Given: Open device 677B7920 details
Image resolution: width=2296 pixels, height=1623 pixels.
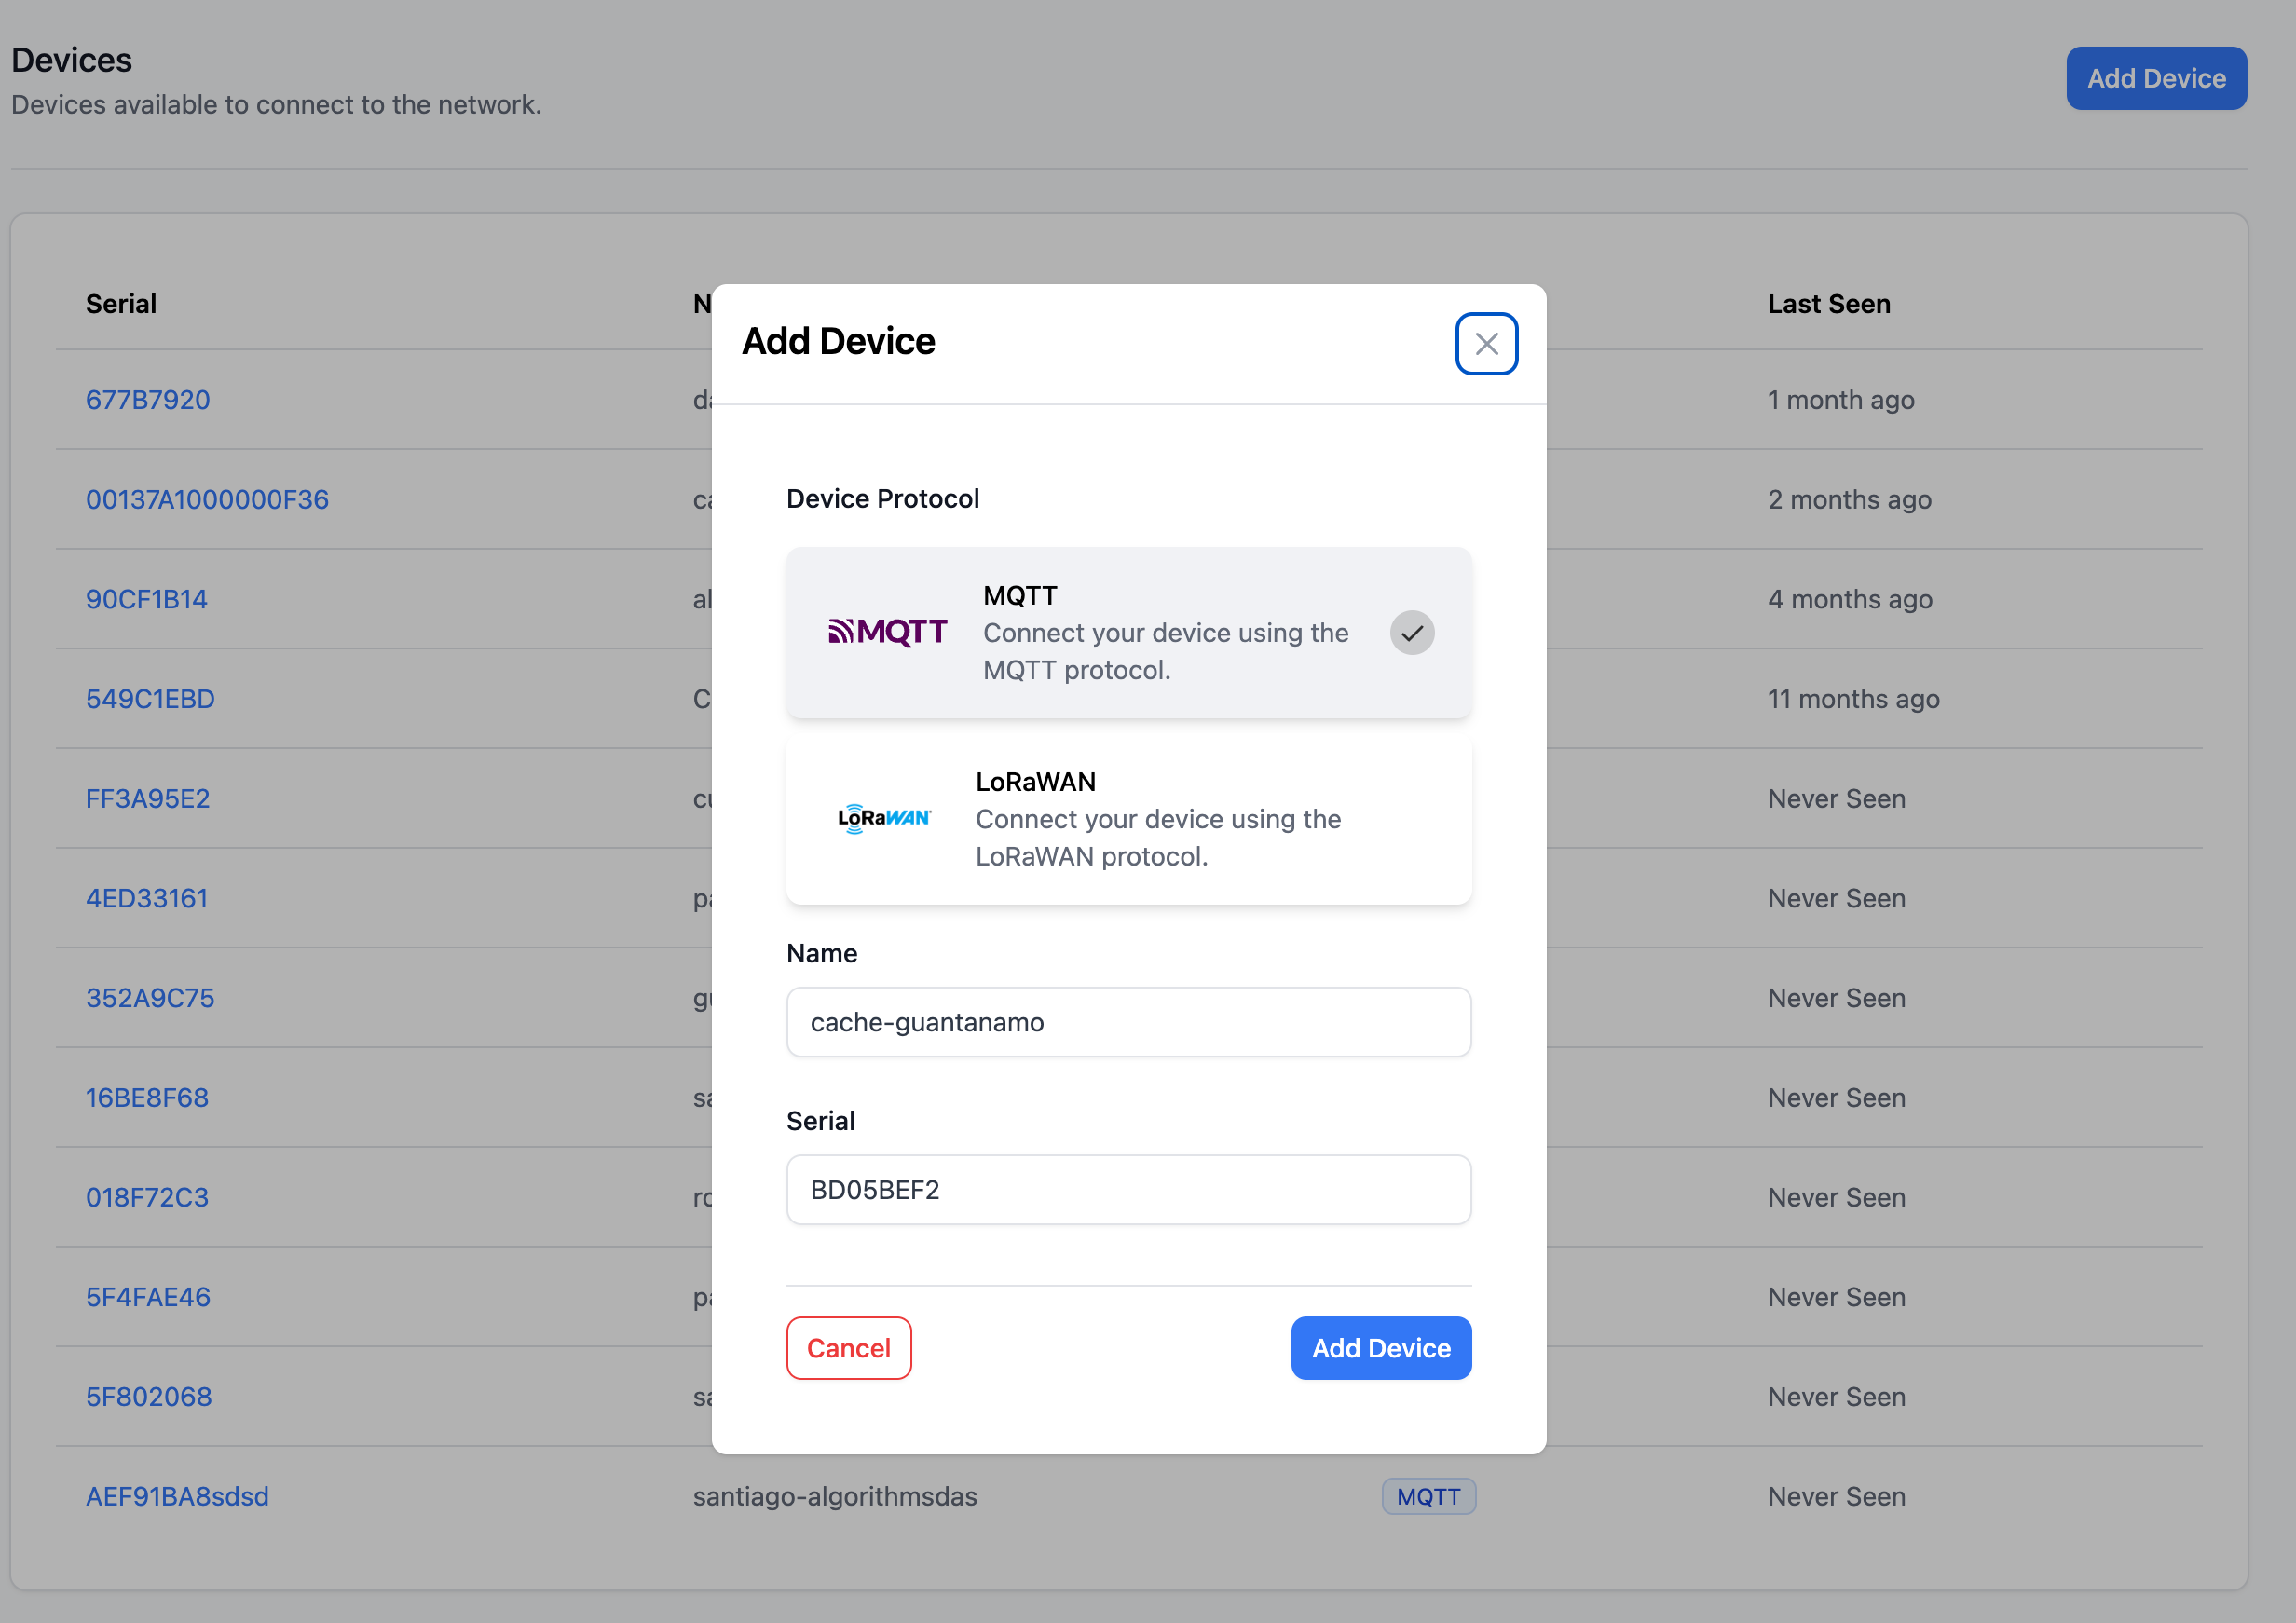Looking at the screenshot, I should coord(147,399).
